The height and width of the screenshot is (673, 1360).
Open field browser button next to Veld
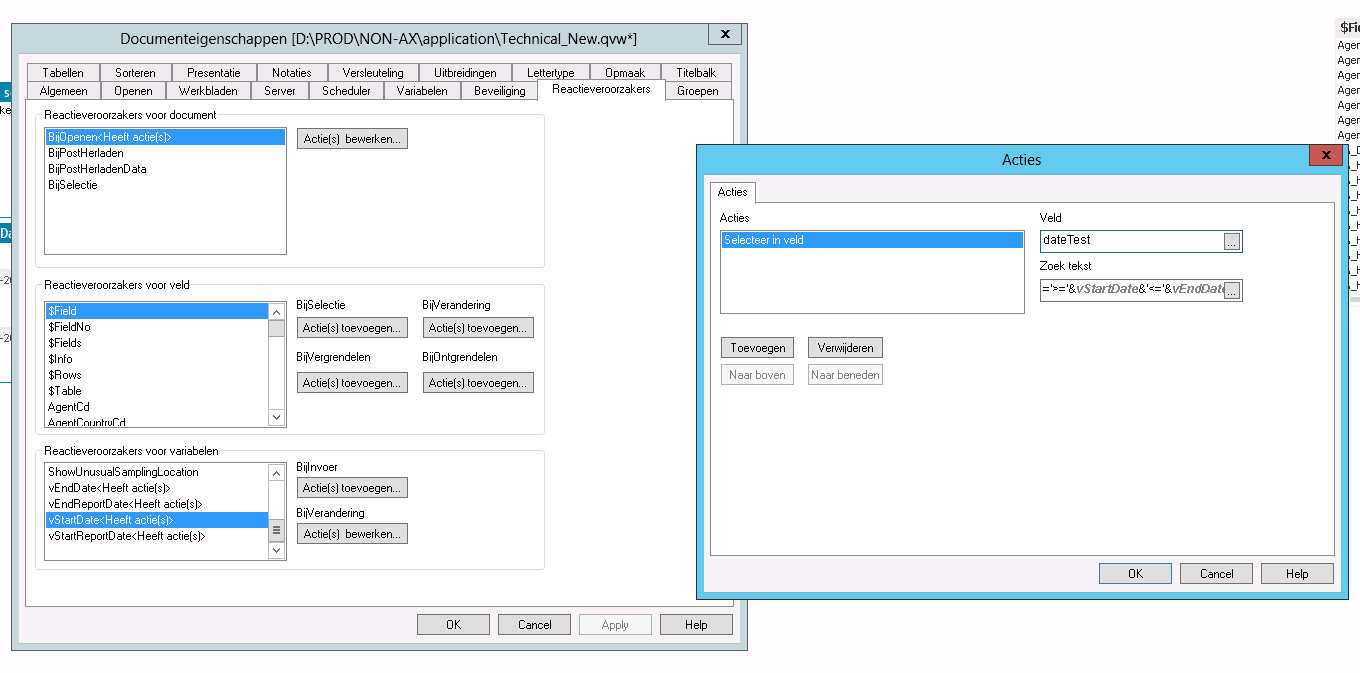point(1232,242)
